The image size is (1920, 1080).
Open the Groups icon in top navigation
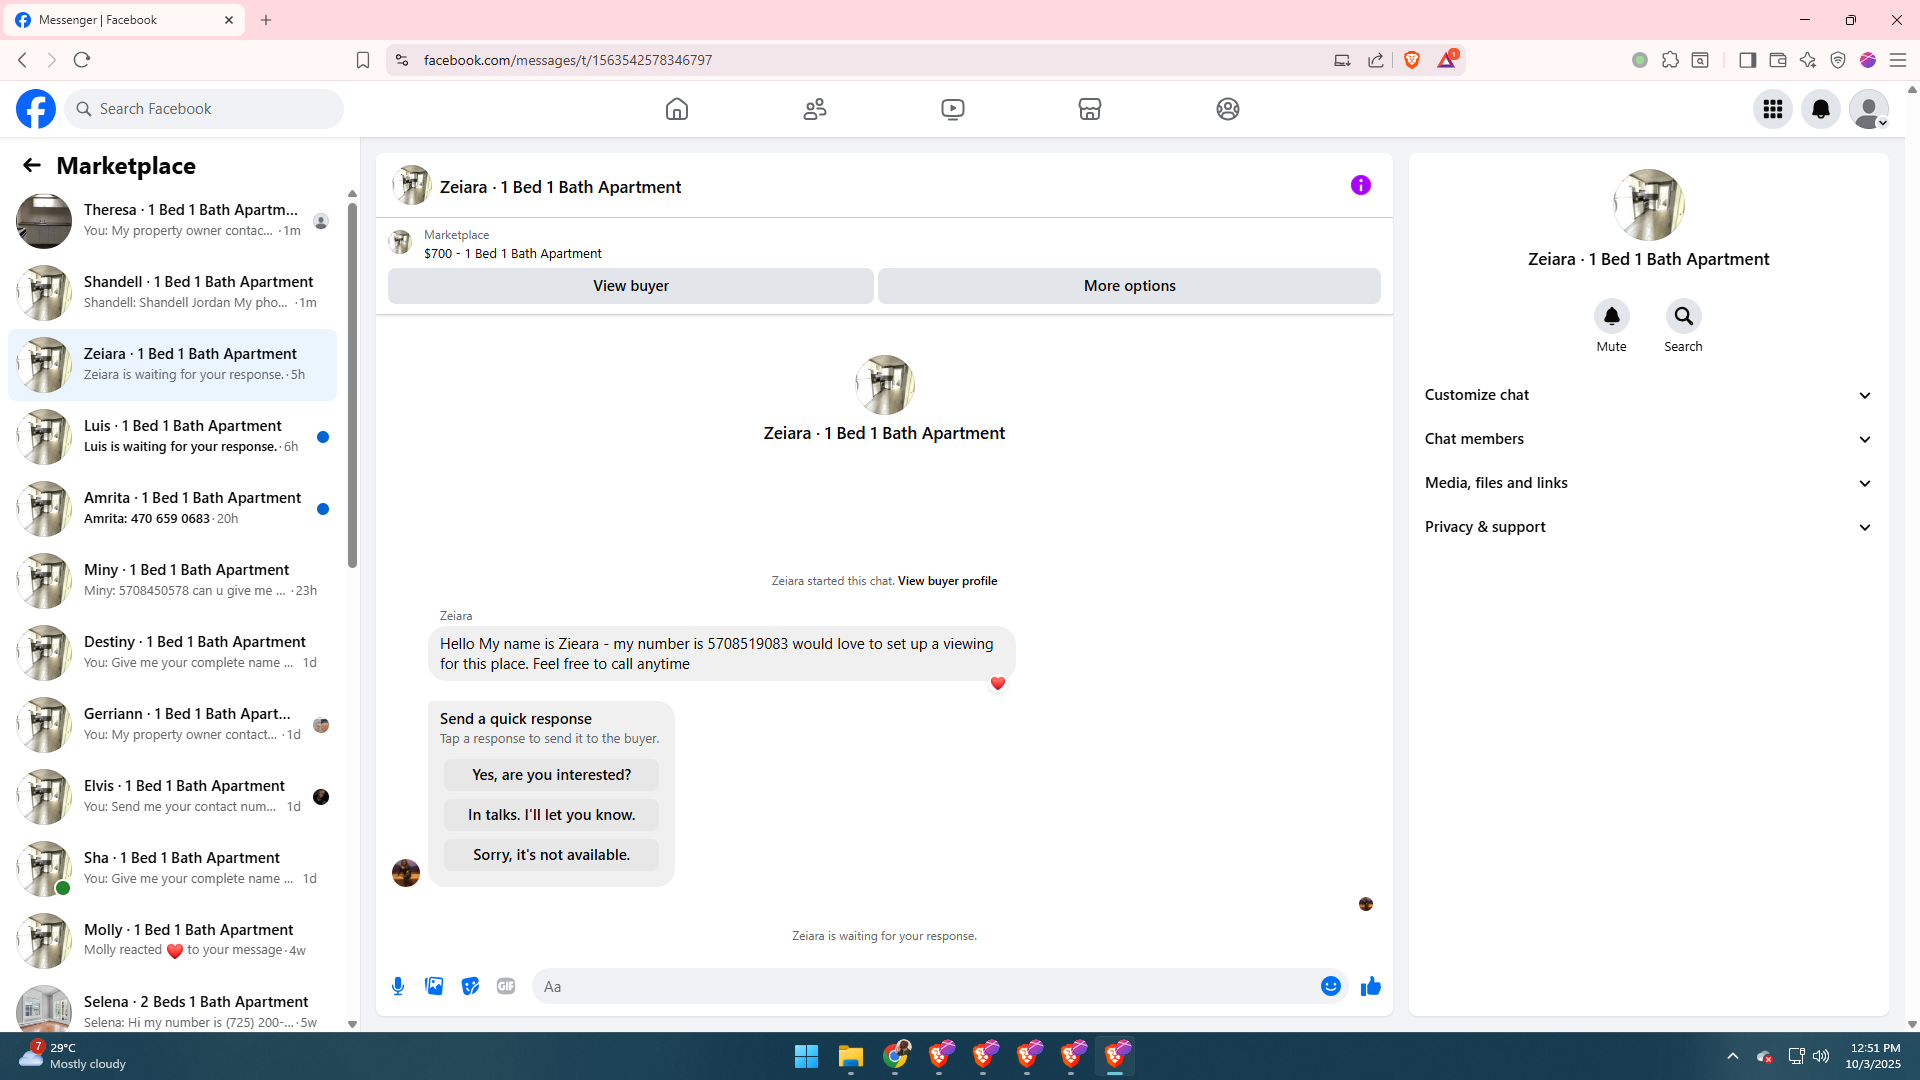point(1228,109)
